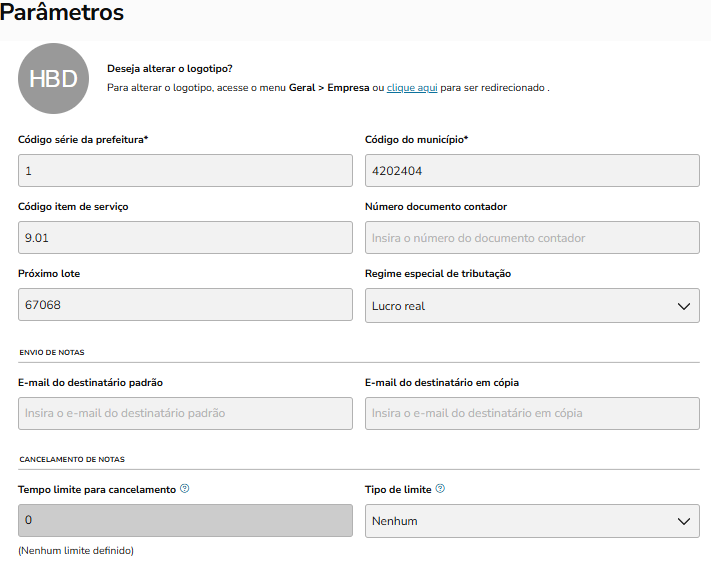Select the Código item de serviço input
Screen dimensions: 711x562
(x=185, y=238)
